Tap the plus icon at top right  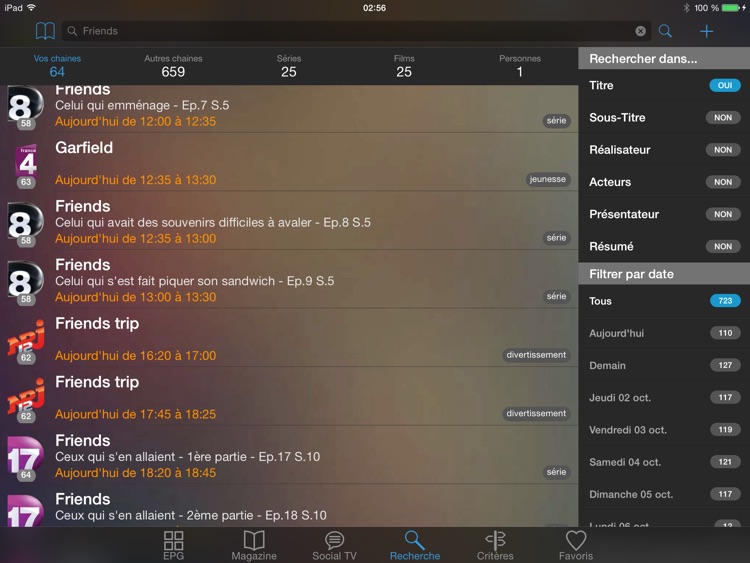click(706, 32)
